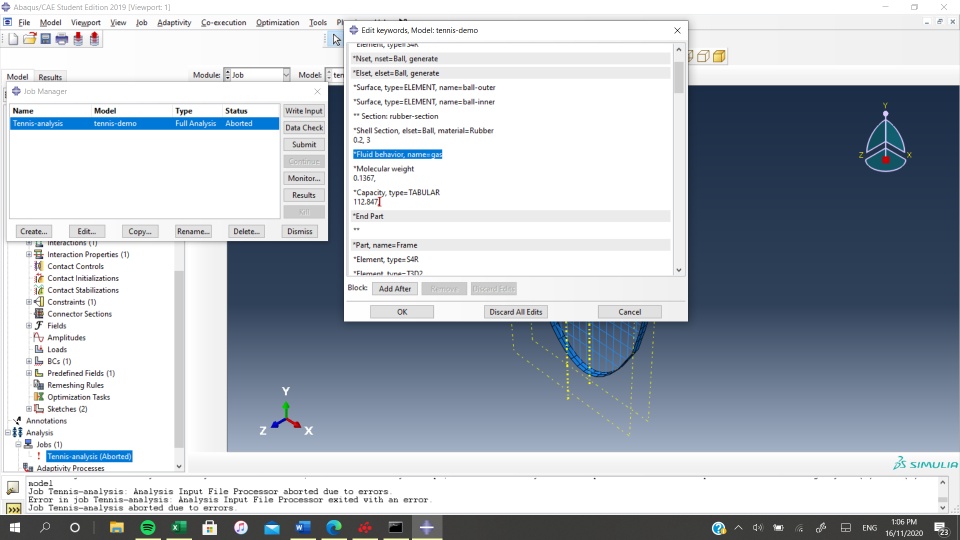Expand the Predefined Fields (1) node
This screenshot has height=540, width=960.
tap(29, 373)
